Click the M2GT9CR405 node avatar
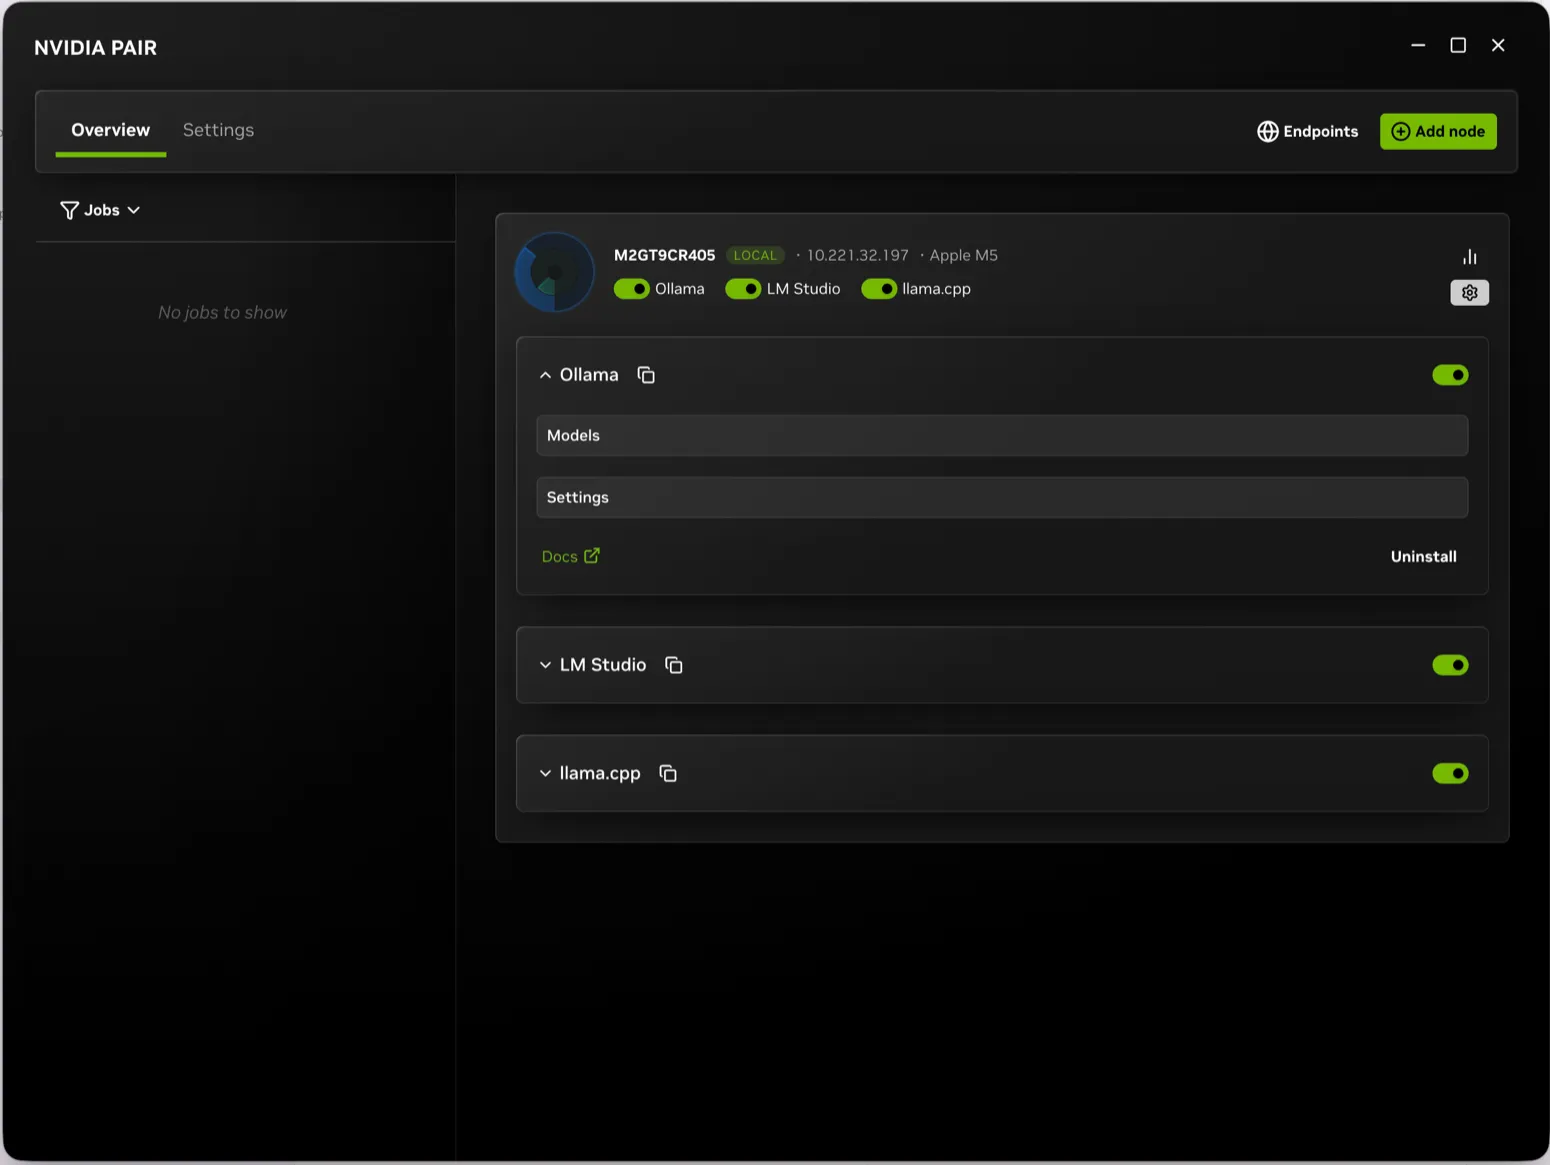Image resolution: width=1550 pixels, height=1165 pixels. coord(554,272)
